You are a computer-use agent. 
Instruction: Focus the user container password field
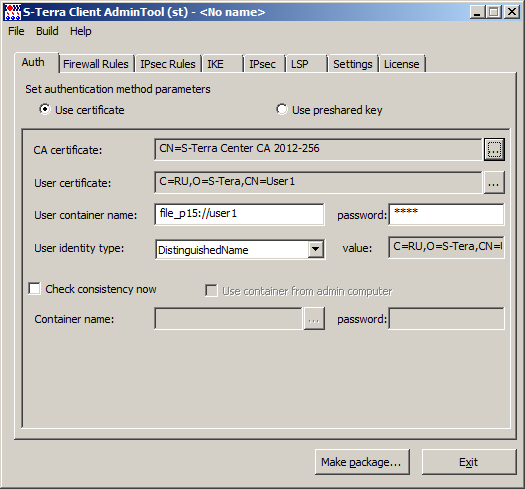coord(446,214)
